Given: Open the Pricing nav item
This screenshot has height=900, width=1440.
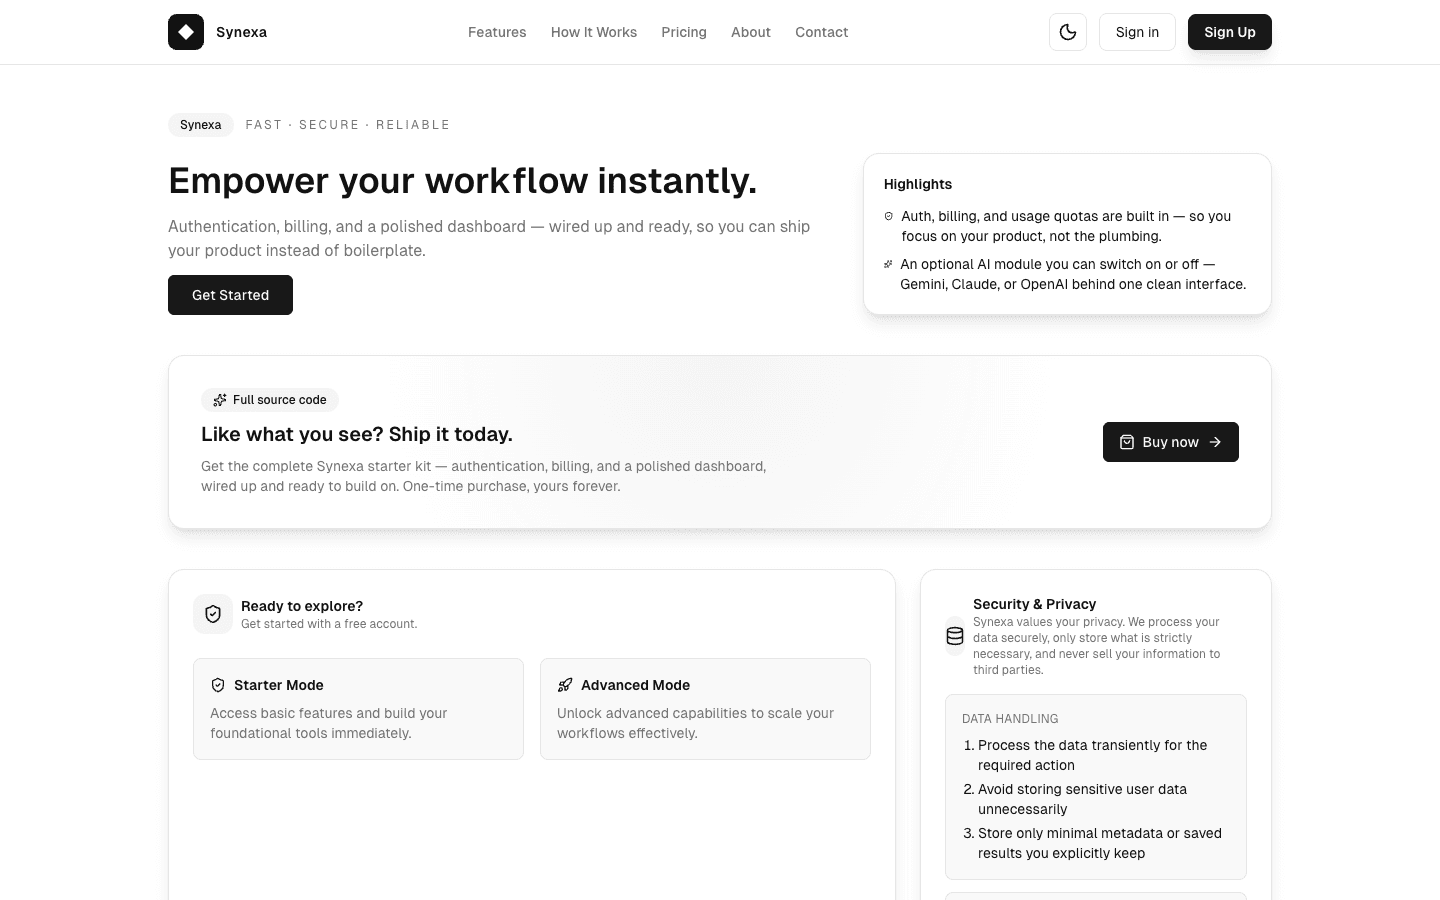Looking at the screenshot, I should 684,32.
